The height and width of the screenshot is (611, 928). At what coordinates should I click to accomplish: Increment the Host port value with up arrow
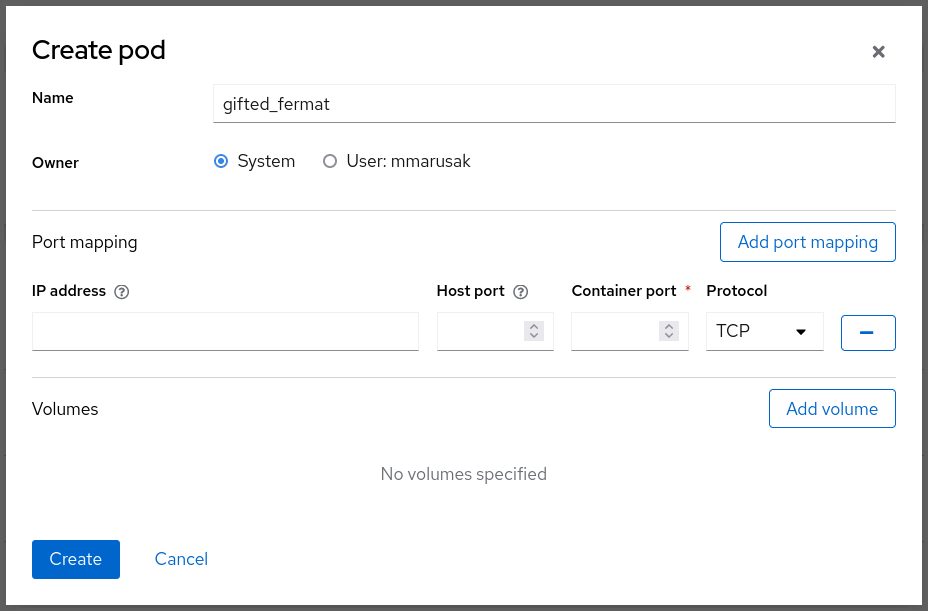click(x=534, y=326)
